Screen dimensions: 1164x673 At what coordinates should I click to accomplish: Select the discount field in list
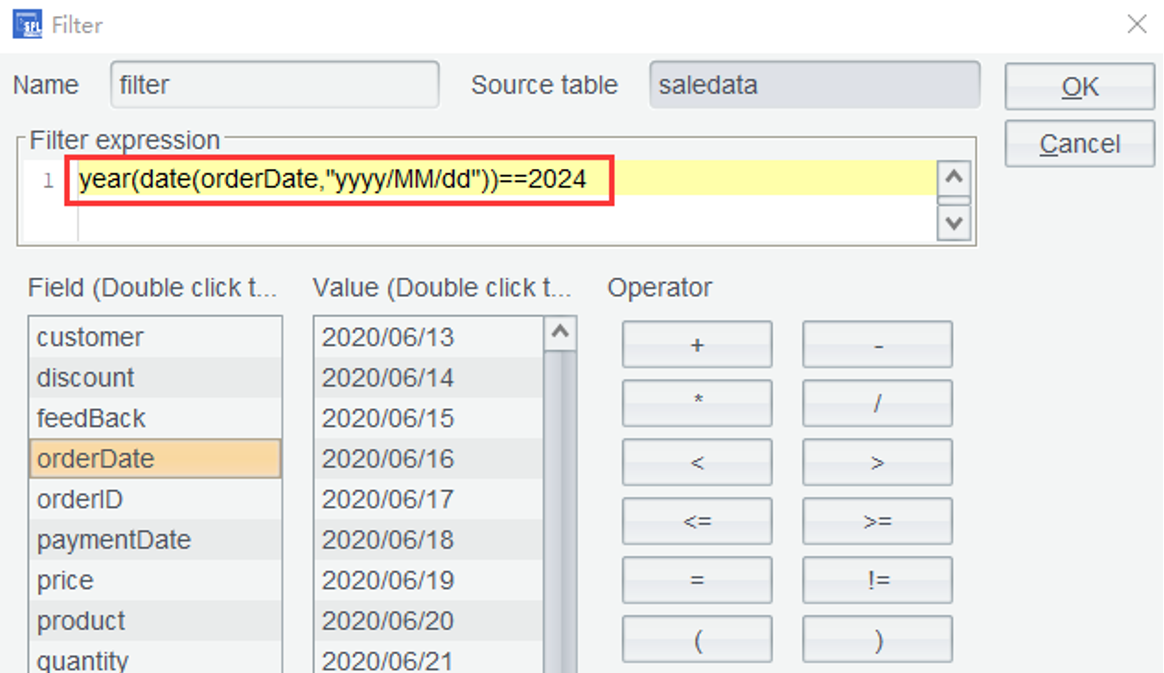(155, 378)
